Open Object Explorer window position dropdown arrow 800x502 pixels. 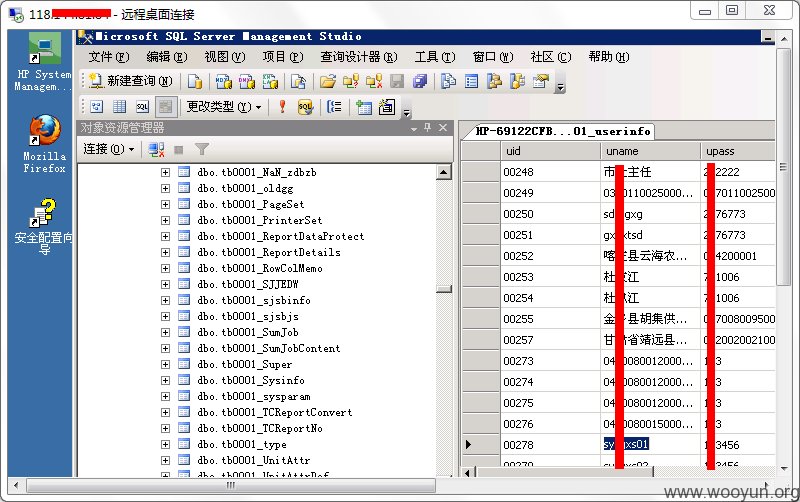[x=414, y=129]
